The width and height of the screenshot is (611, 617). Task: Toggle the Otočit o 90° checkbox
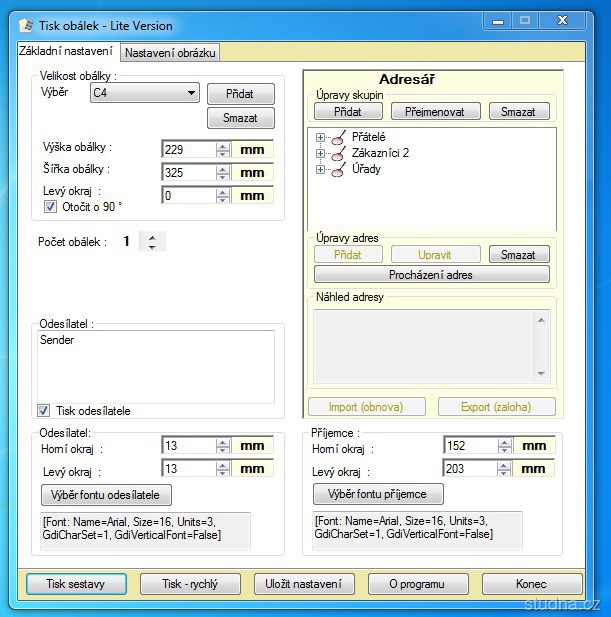(50, 207)
